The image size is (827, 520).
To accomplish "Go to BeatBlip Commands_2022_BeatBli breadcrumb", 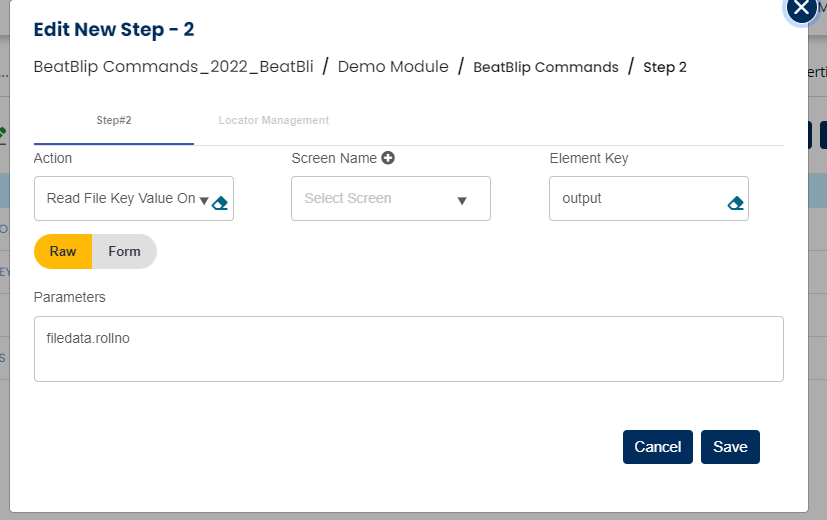I will pos(173,67).
